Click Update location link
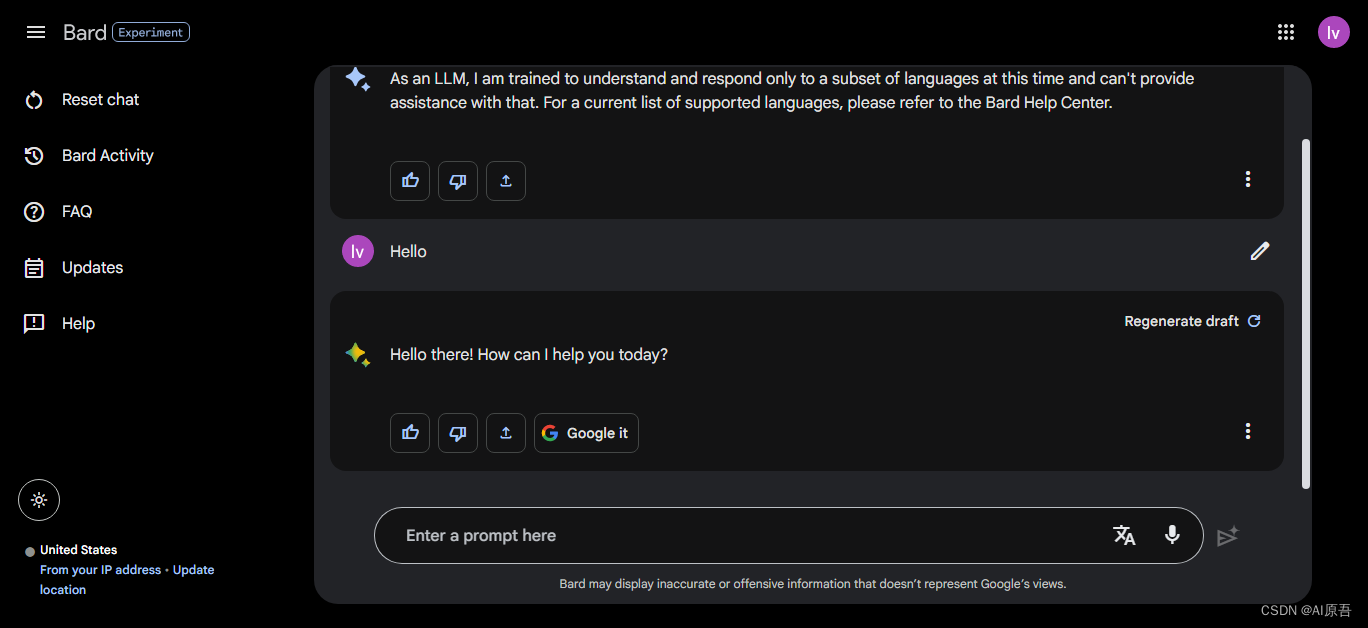Screen dimensions: 1368x628 [x=127, y=580]
